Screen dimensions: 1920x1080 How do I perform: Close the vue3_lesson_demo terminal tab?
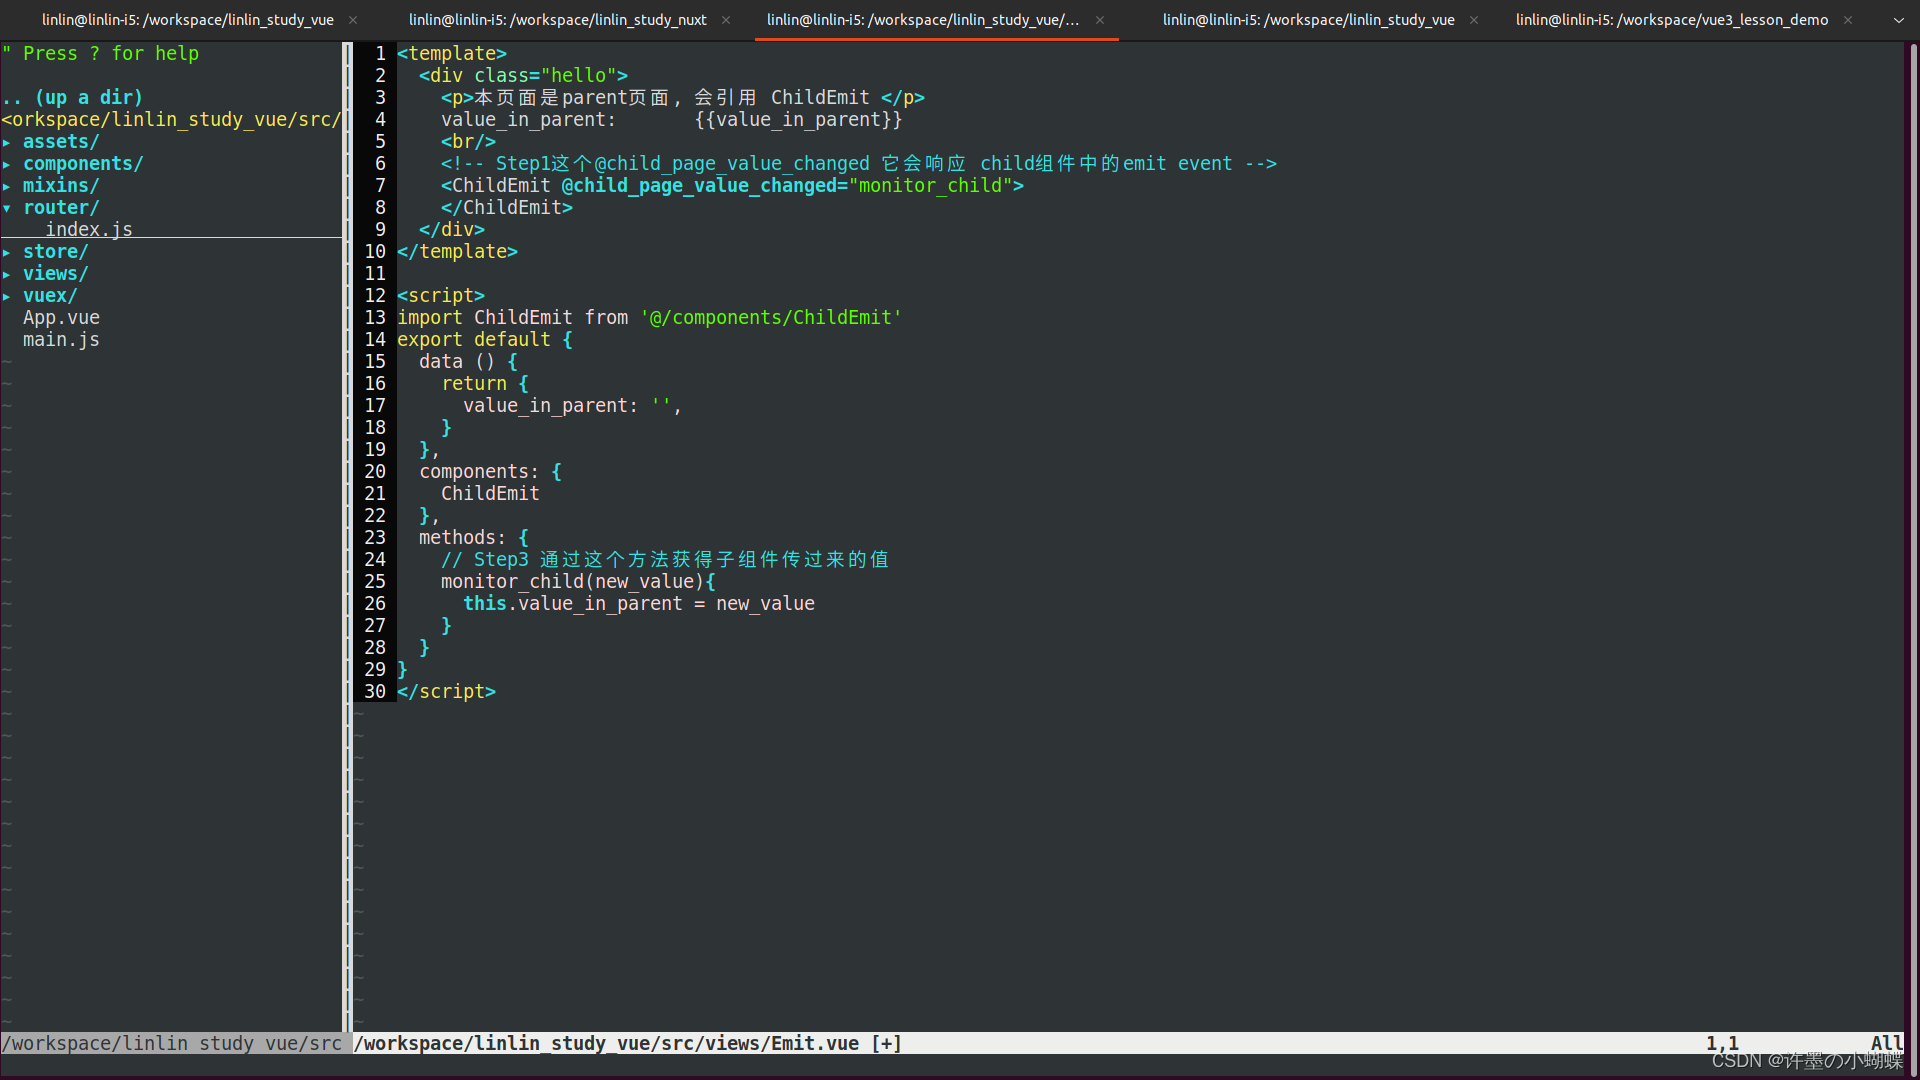pyautogui.click(x=1848, y=20)
